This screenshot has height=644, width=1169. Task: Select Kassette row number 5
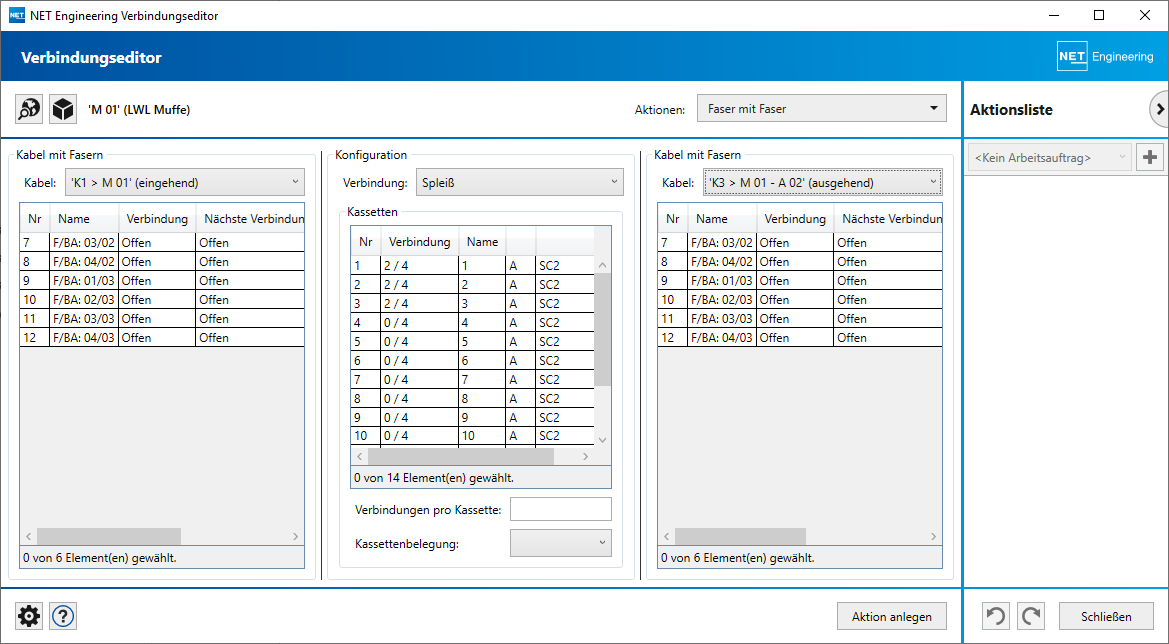click(473, 341)
